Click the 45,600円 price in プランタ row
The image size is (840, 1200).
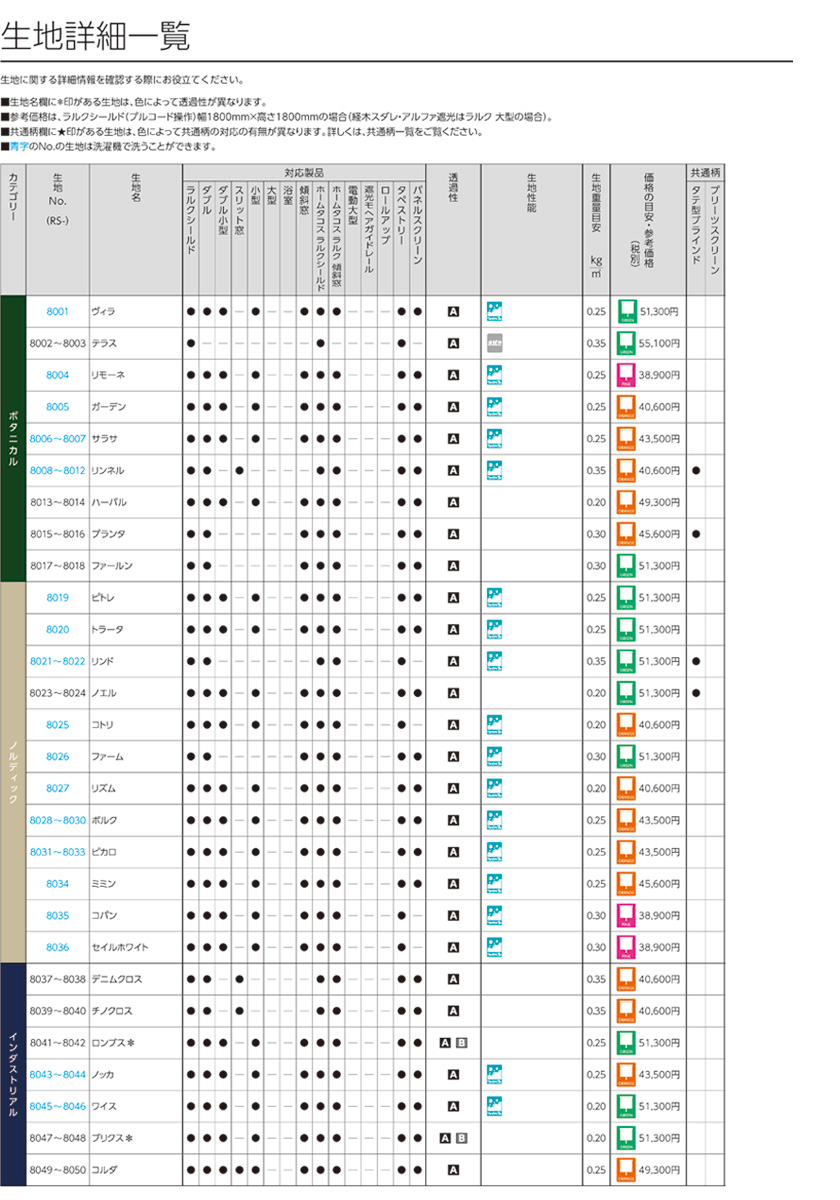pos(661,534)
